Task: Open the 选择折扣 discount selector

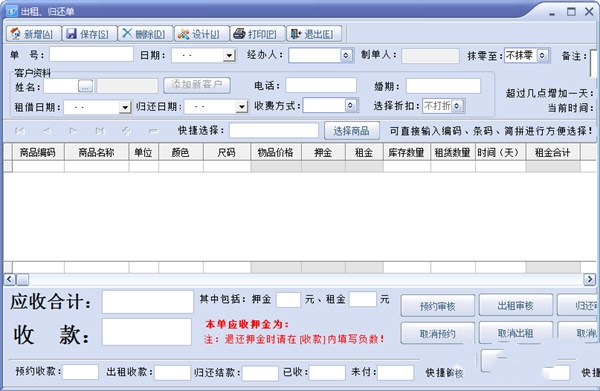Action: (457, 106)
